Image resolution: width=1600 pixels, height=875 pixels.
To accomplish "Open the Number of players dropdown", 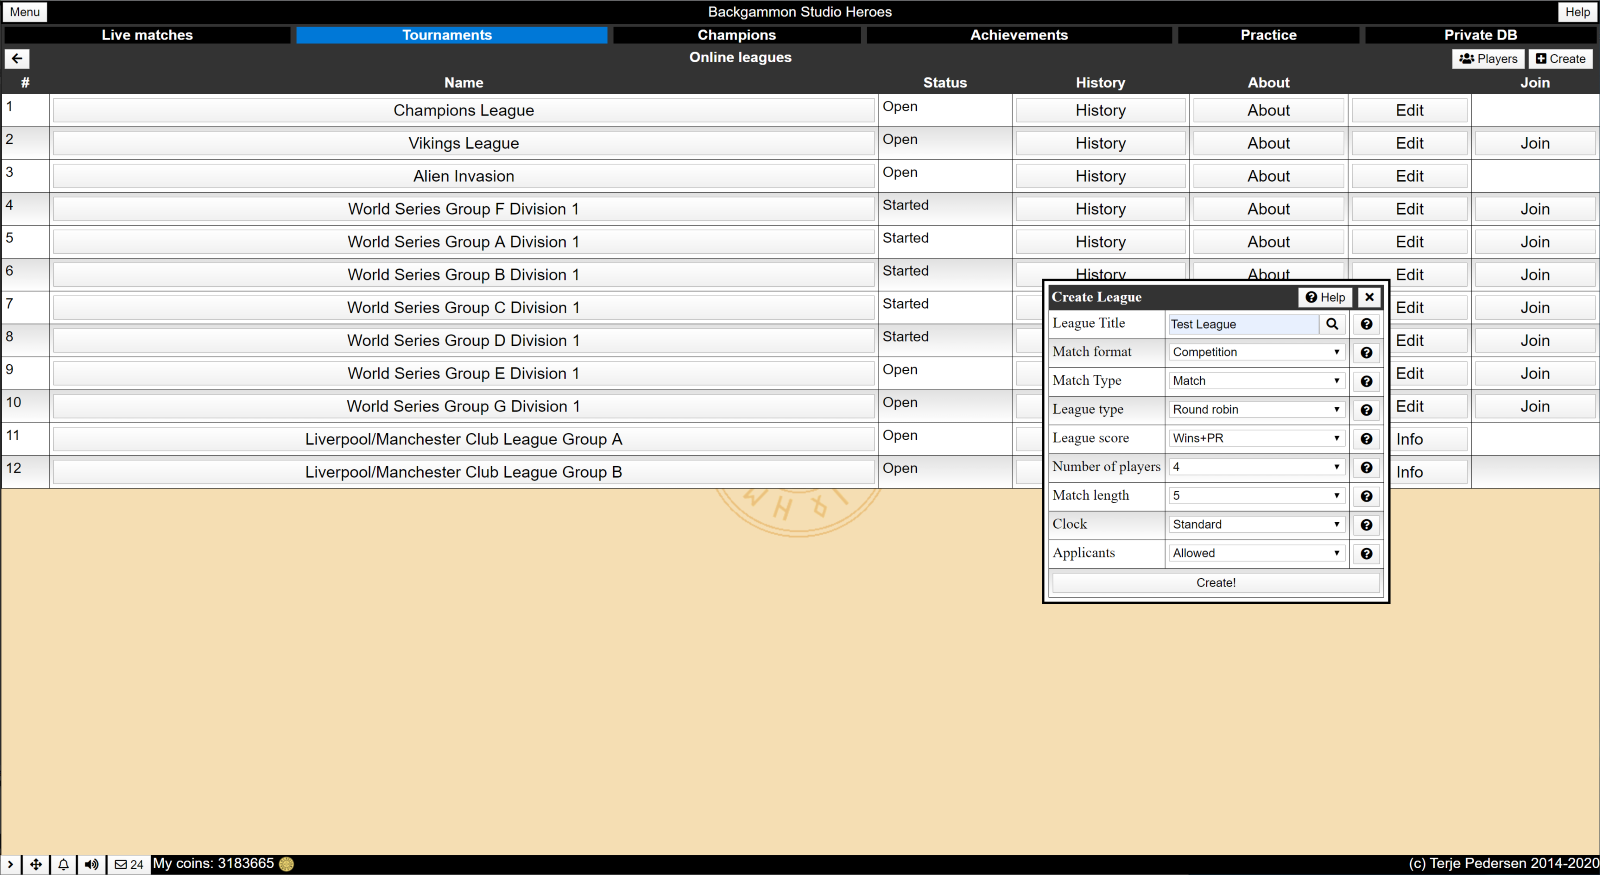I will 1256,467.
